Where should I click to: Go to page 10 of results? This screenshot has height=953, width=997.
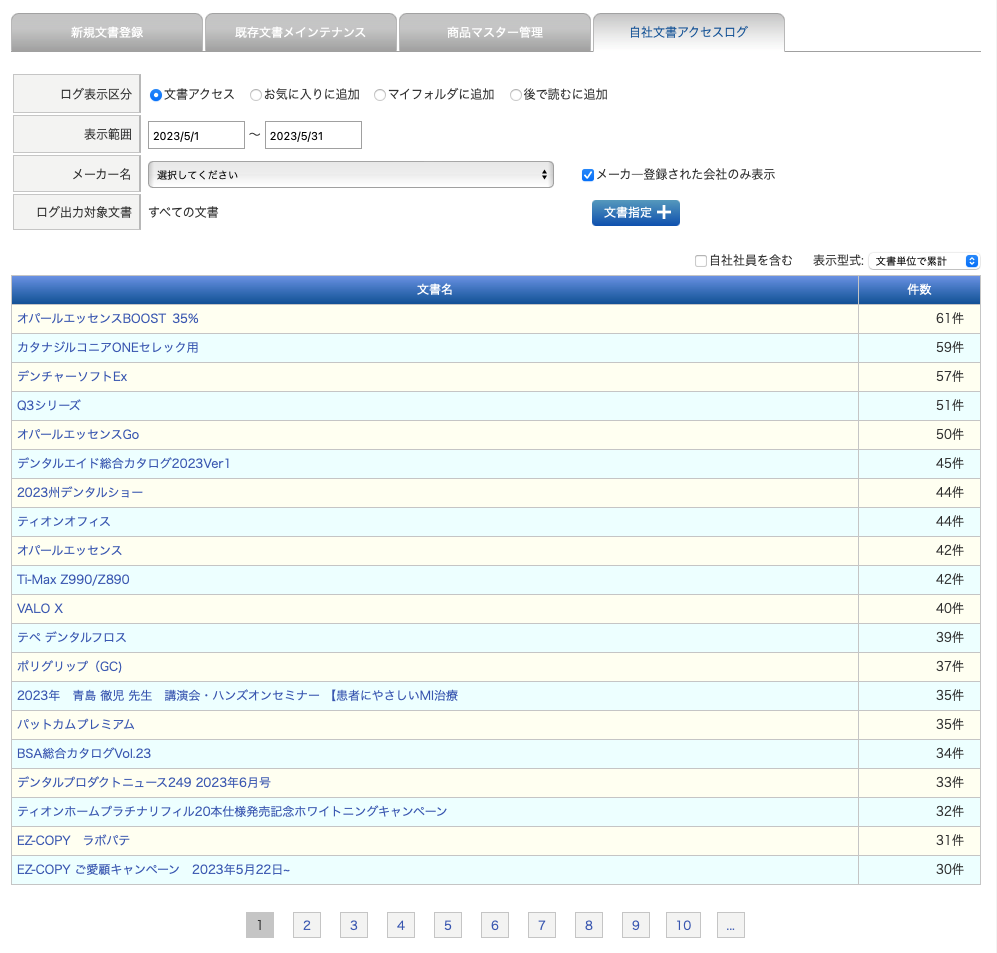pyautogui.click(x=684, y=925)
